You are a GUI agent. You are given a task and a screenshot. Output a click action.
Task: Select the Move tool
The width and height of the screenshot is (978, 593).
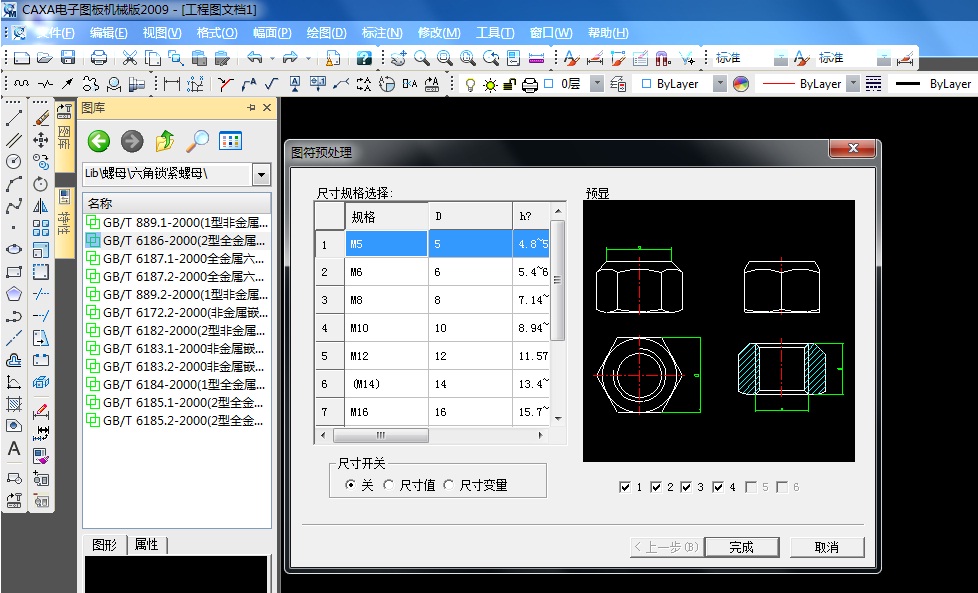click(x=41, y=140)
